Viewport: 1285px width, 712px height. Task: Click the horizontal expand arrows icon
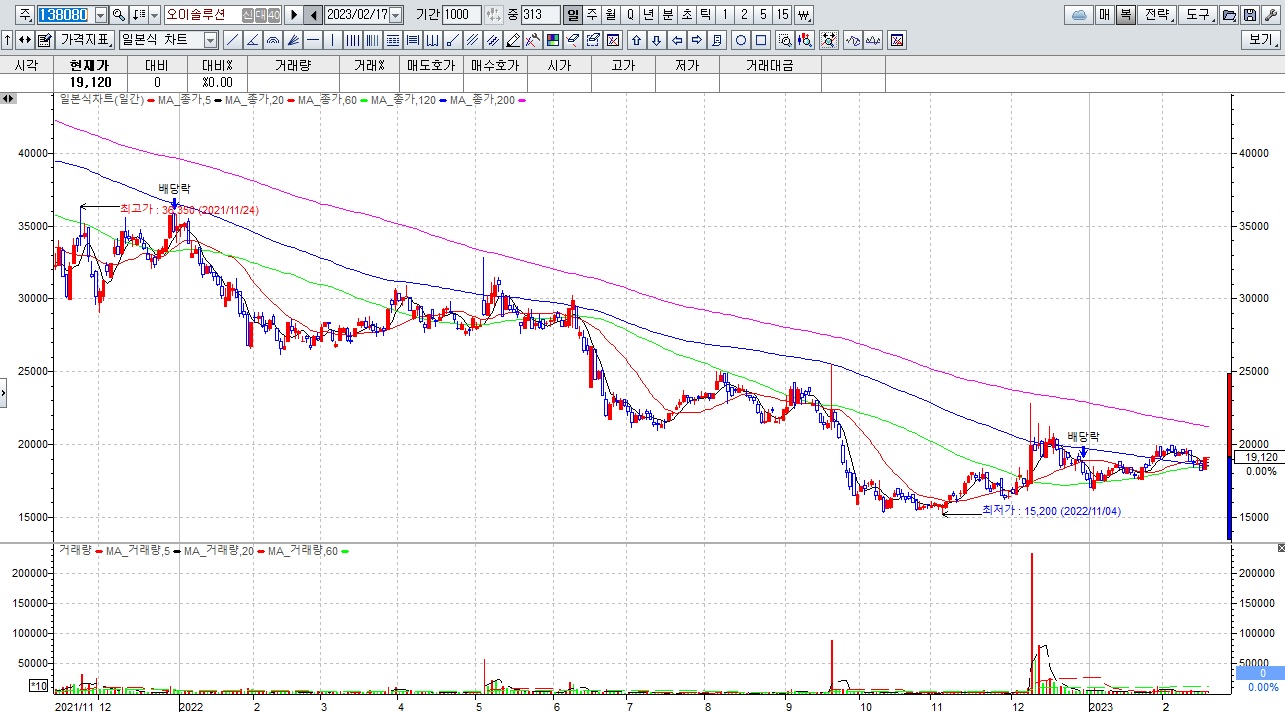[x=24, y=40]
